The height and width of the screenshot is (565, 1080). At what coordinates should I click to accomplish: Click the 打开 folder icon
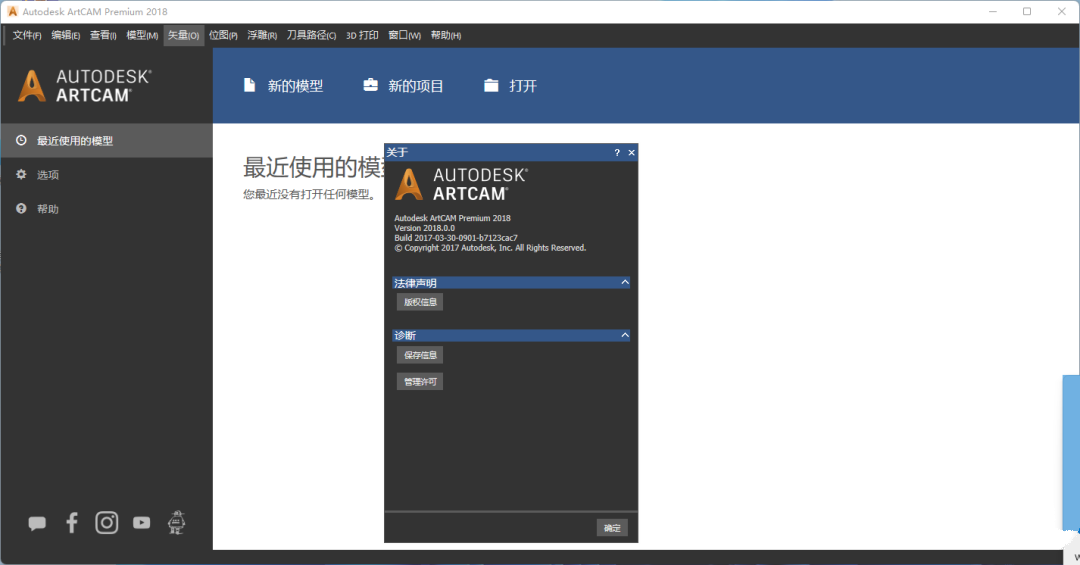pos(491,85)
